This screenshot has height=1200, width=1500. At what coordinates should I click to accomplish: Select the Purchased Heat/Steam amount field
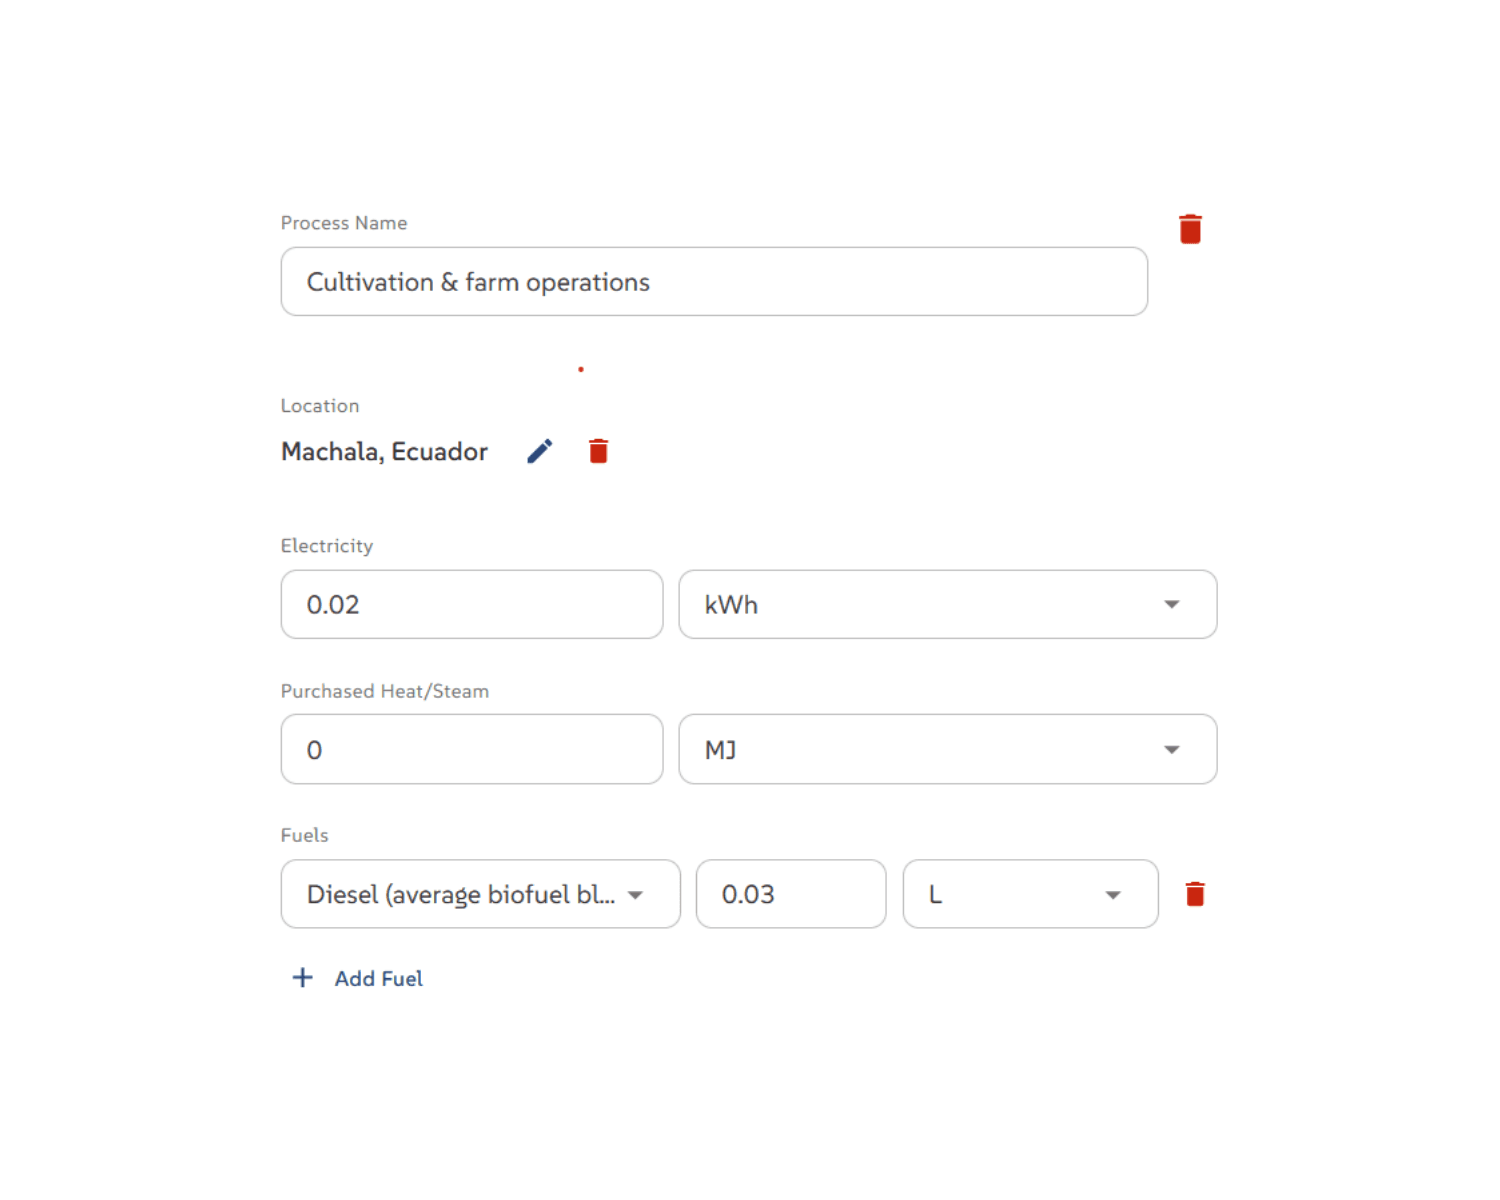[471, 750]
